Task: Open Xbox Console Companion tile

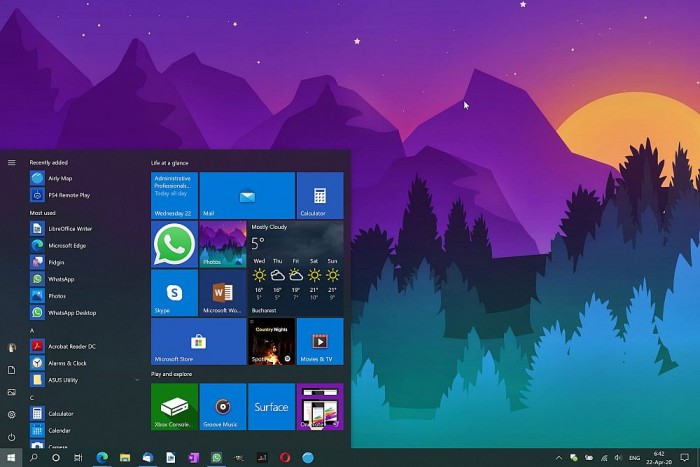Action: click(x=174, y=406)
